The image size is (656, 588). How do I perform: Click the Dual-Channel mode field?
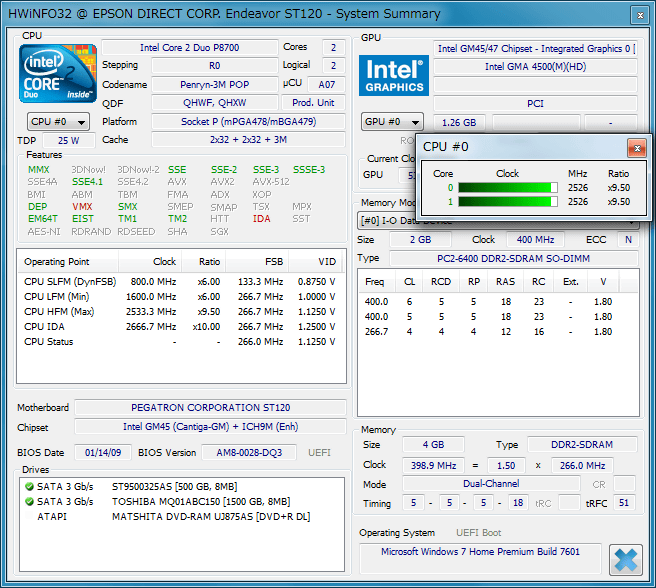pos(491,484)
